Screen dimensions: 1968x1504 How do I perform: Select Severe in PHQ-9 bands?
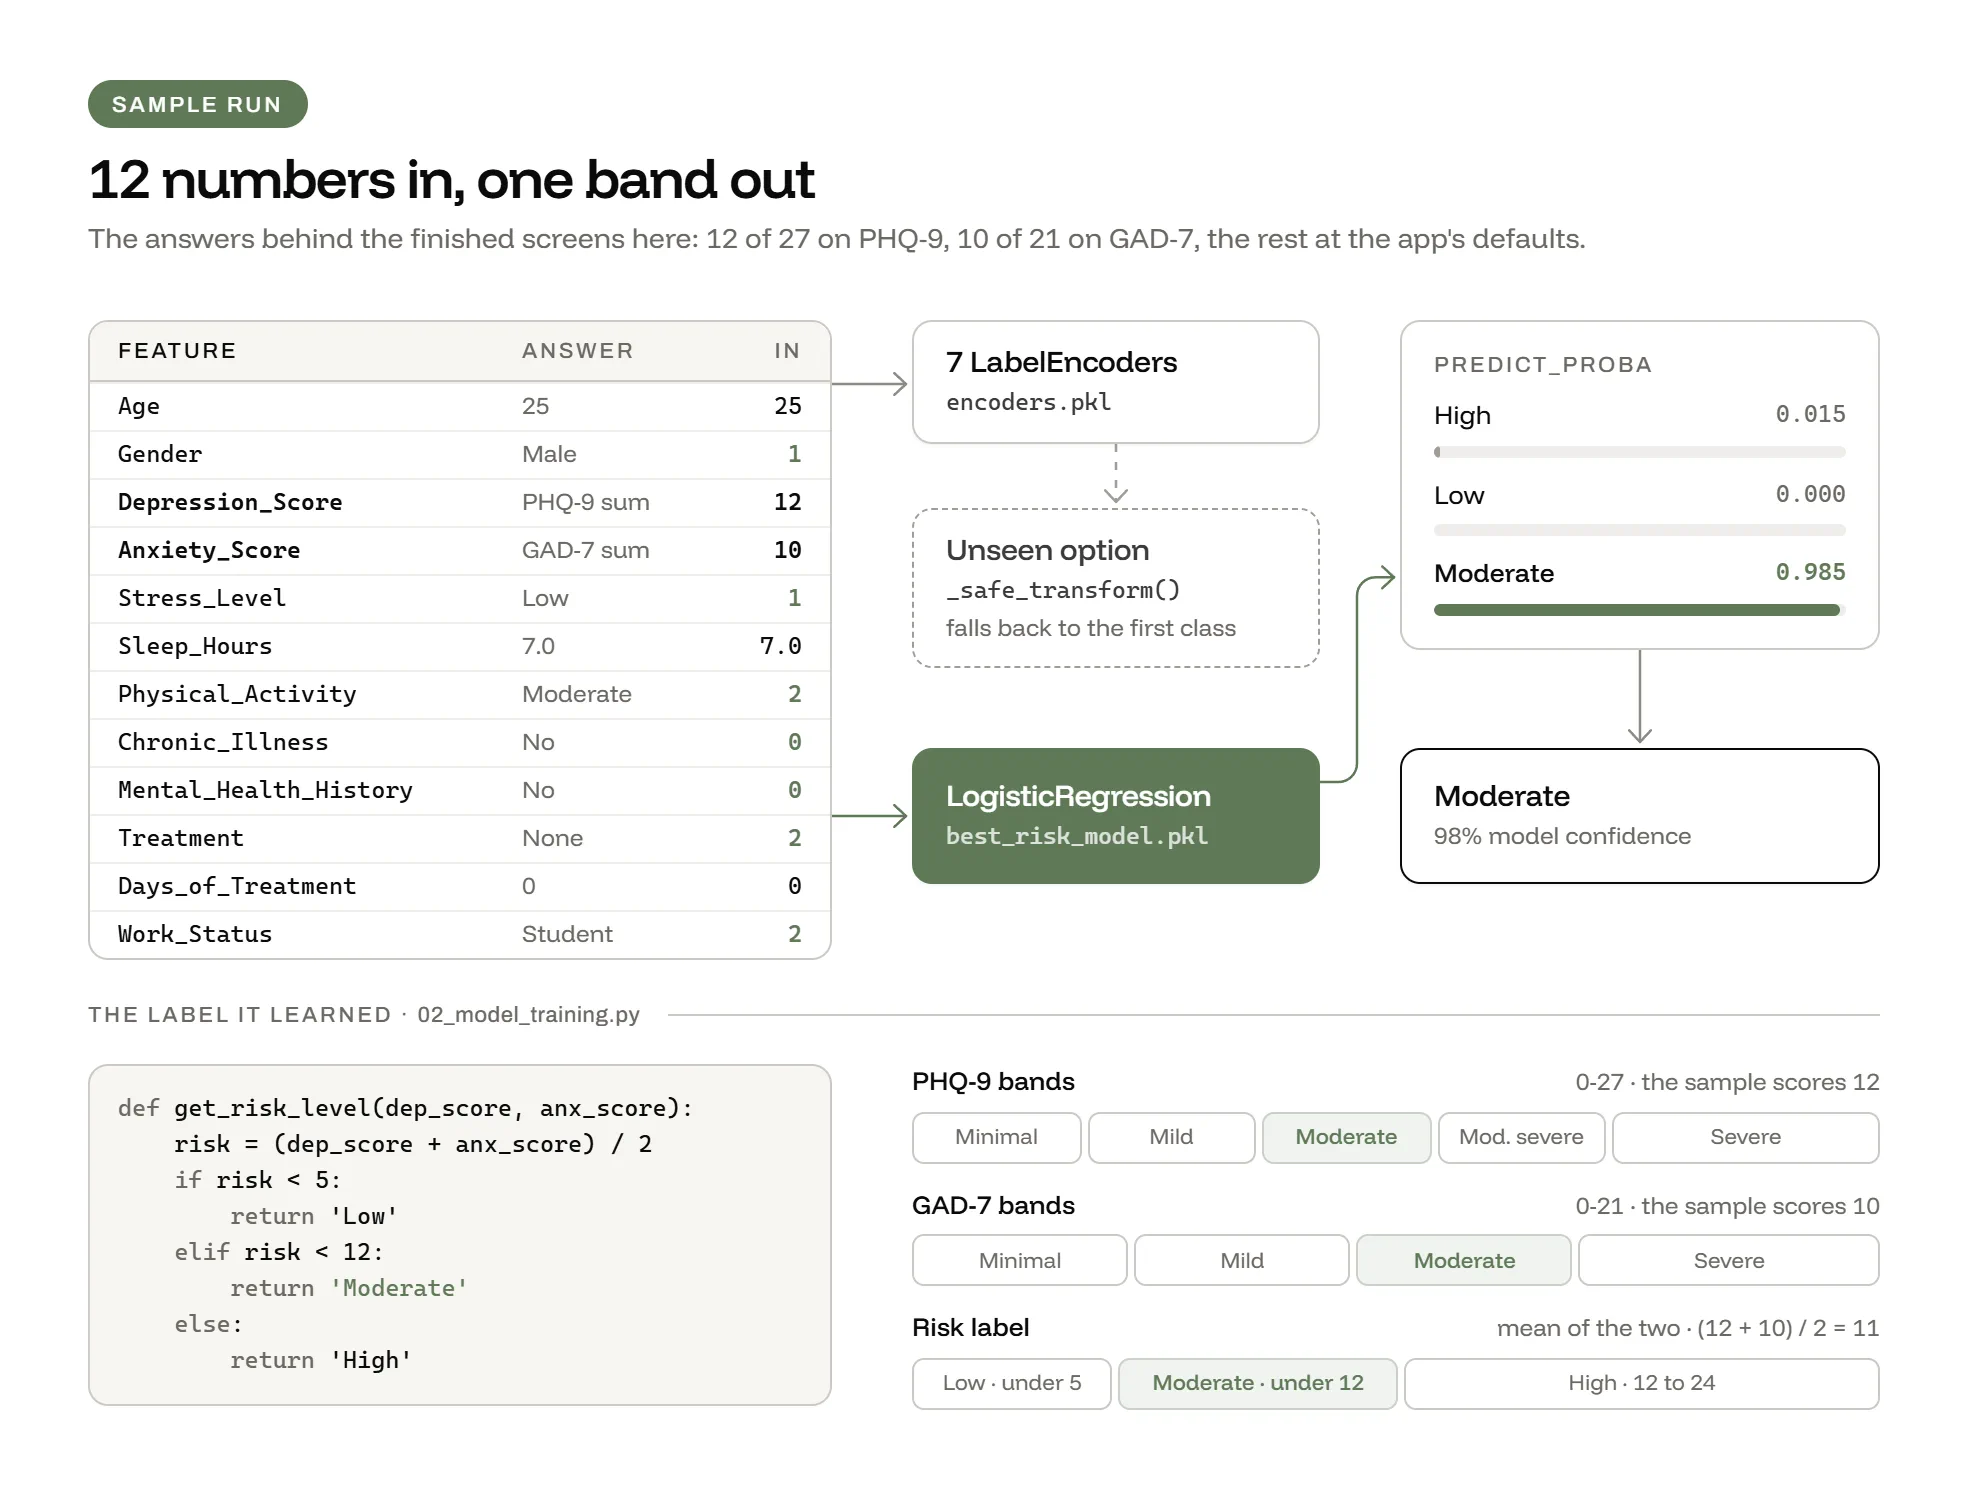pos(1745,1137)
